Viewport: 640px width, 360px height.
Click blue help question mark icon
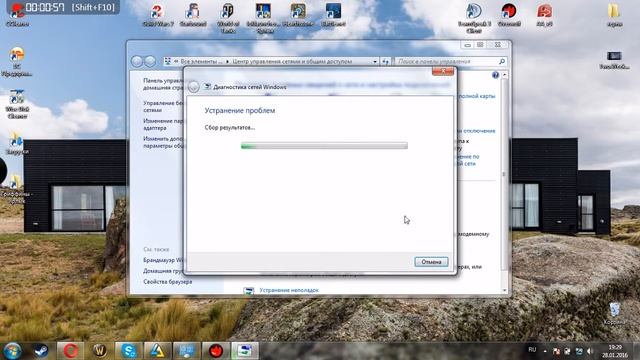(x=495, y=75)
